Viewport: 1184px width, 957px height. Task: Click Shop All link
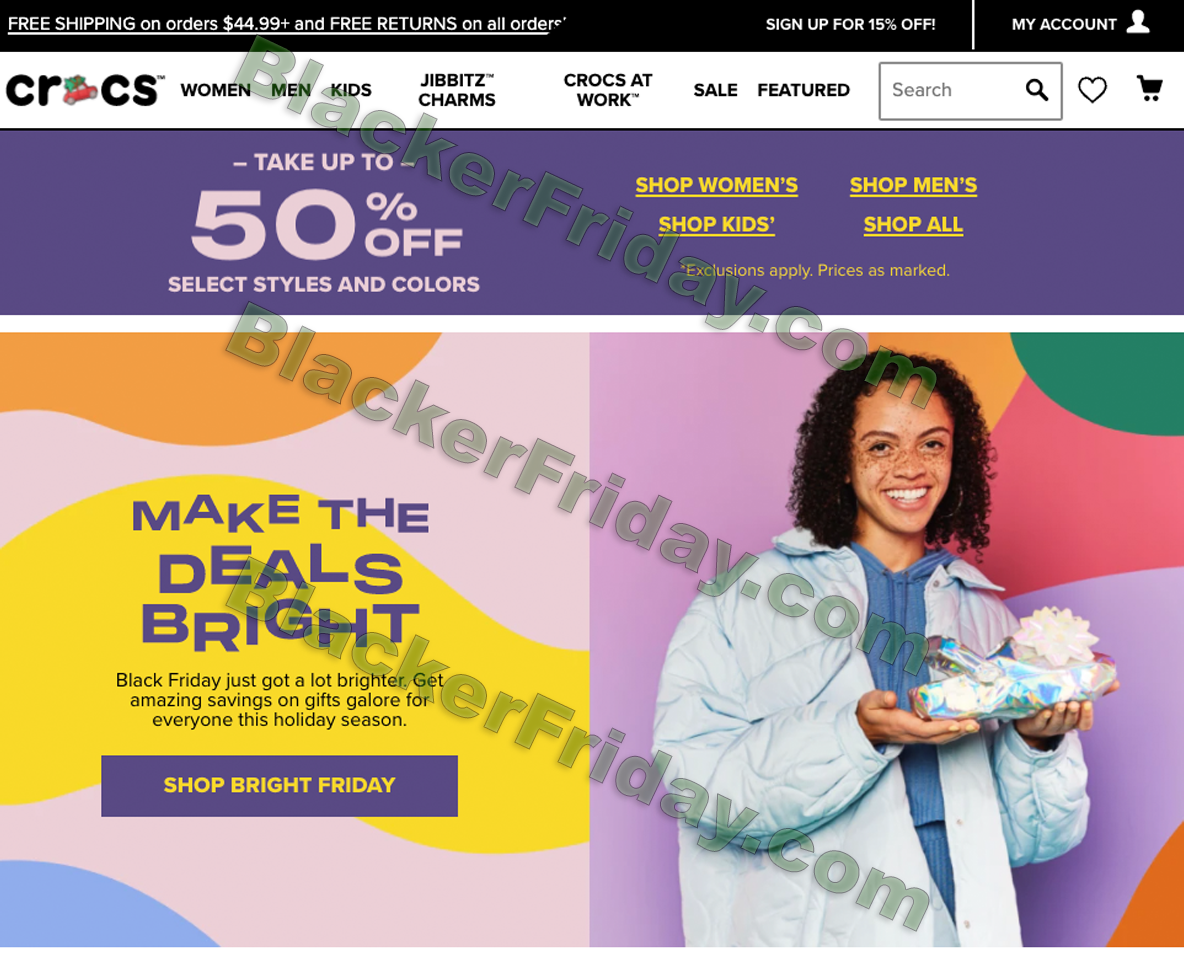913,224
